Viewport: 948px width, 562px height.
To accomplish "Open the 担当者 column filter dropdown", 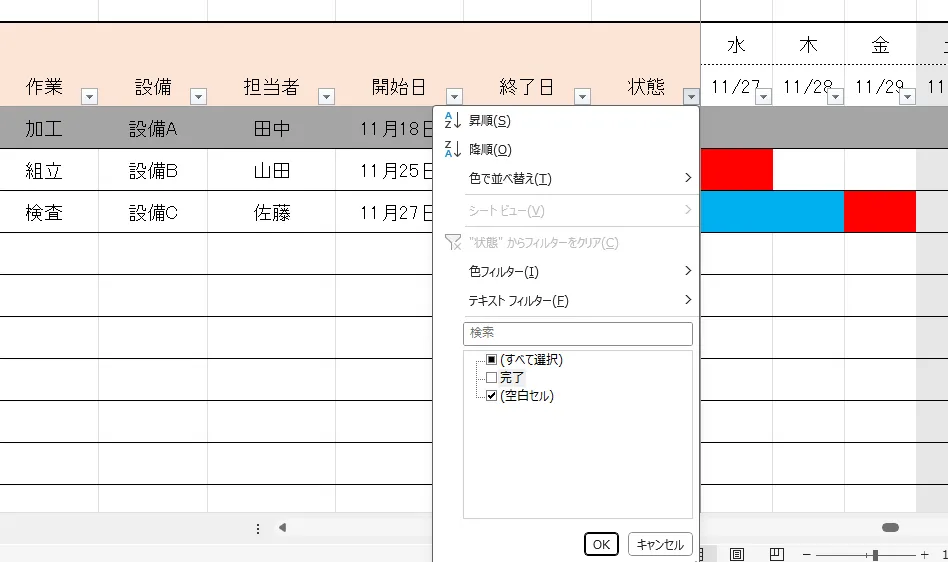I will [x=326, y=97].
